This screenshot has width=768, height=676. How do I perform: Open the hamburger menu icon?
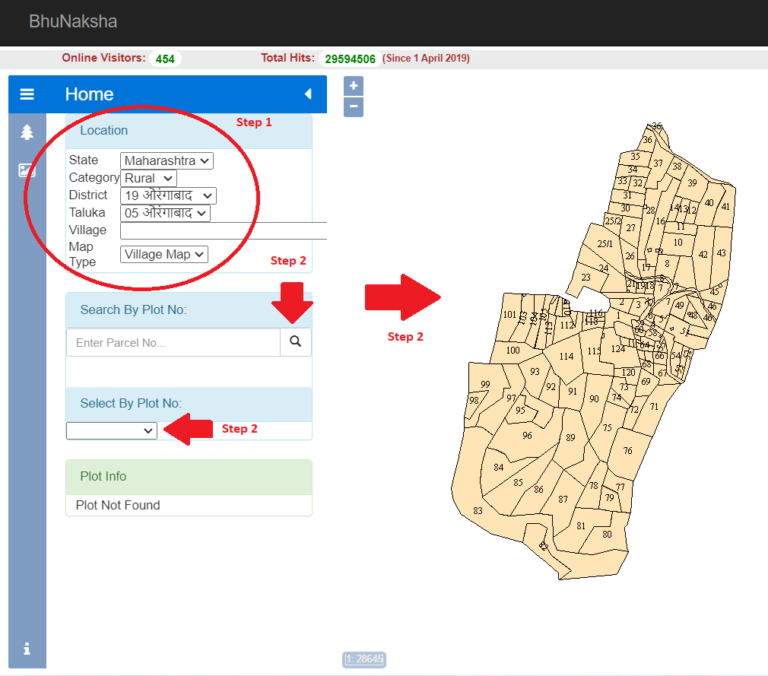pyautogui.click(x=27, y=94)
